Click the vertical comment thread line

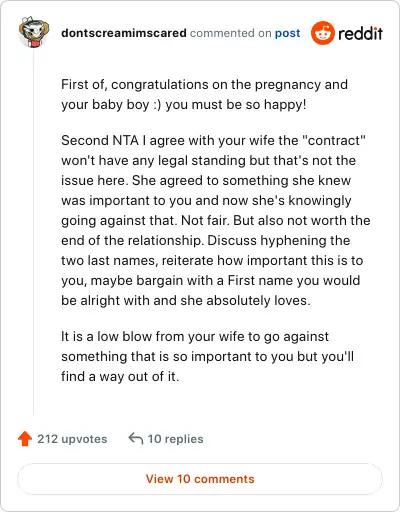click(x=33, y=232)
